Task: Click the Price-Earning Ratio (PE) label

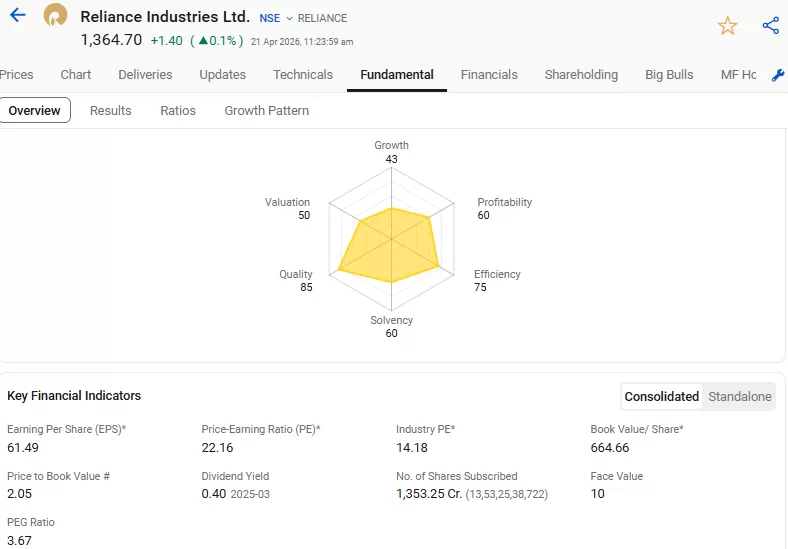Action: point(261,429)
